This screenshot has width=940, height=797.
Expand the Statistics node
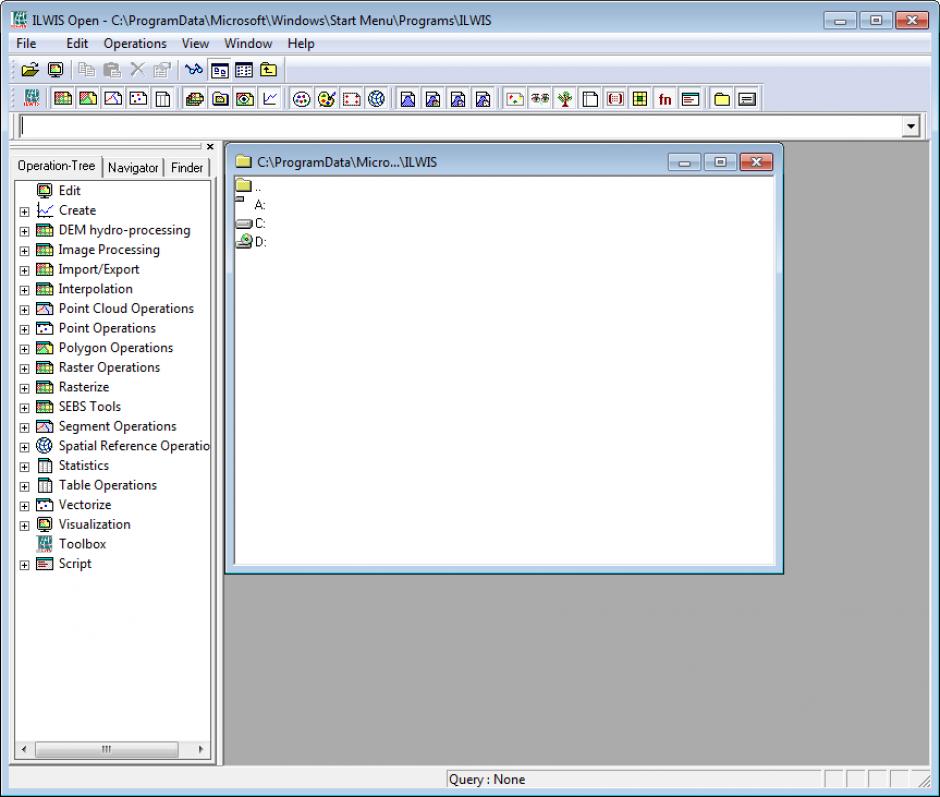point(25,467)
